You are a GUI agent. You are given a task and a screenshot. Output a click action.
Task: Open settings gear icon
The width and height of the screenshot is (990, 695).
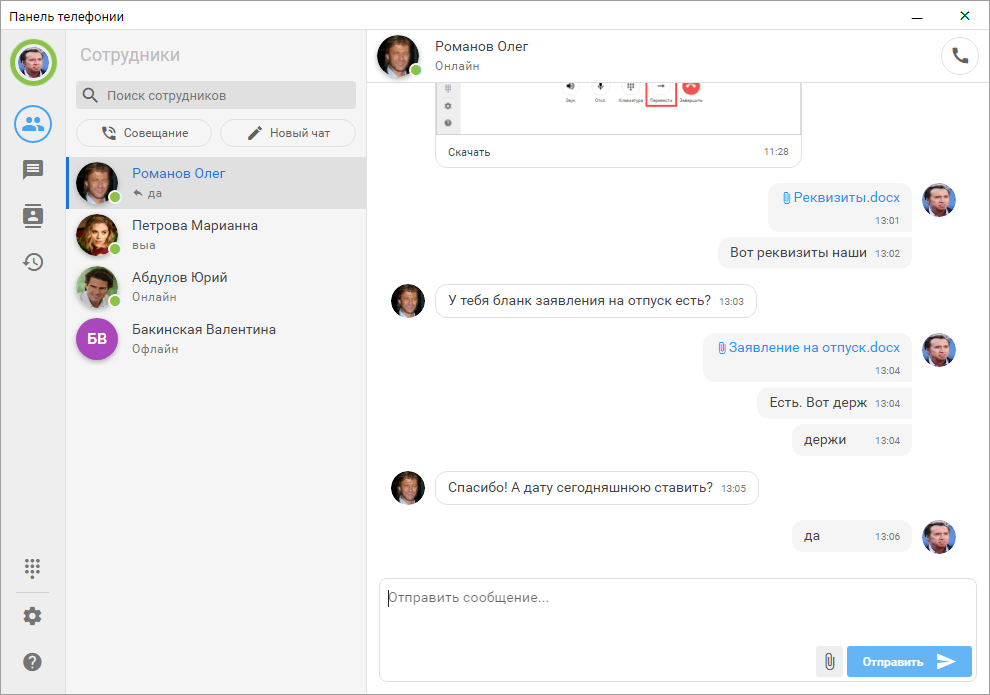33,616
